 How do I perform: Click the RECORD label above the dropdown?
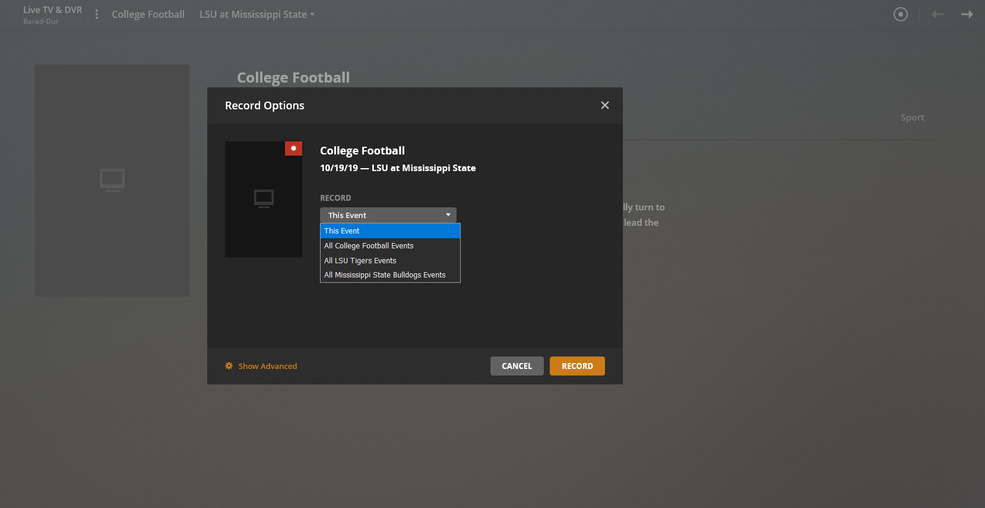335,198
